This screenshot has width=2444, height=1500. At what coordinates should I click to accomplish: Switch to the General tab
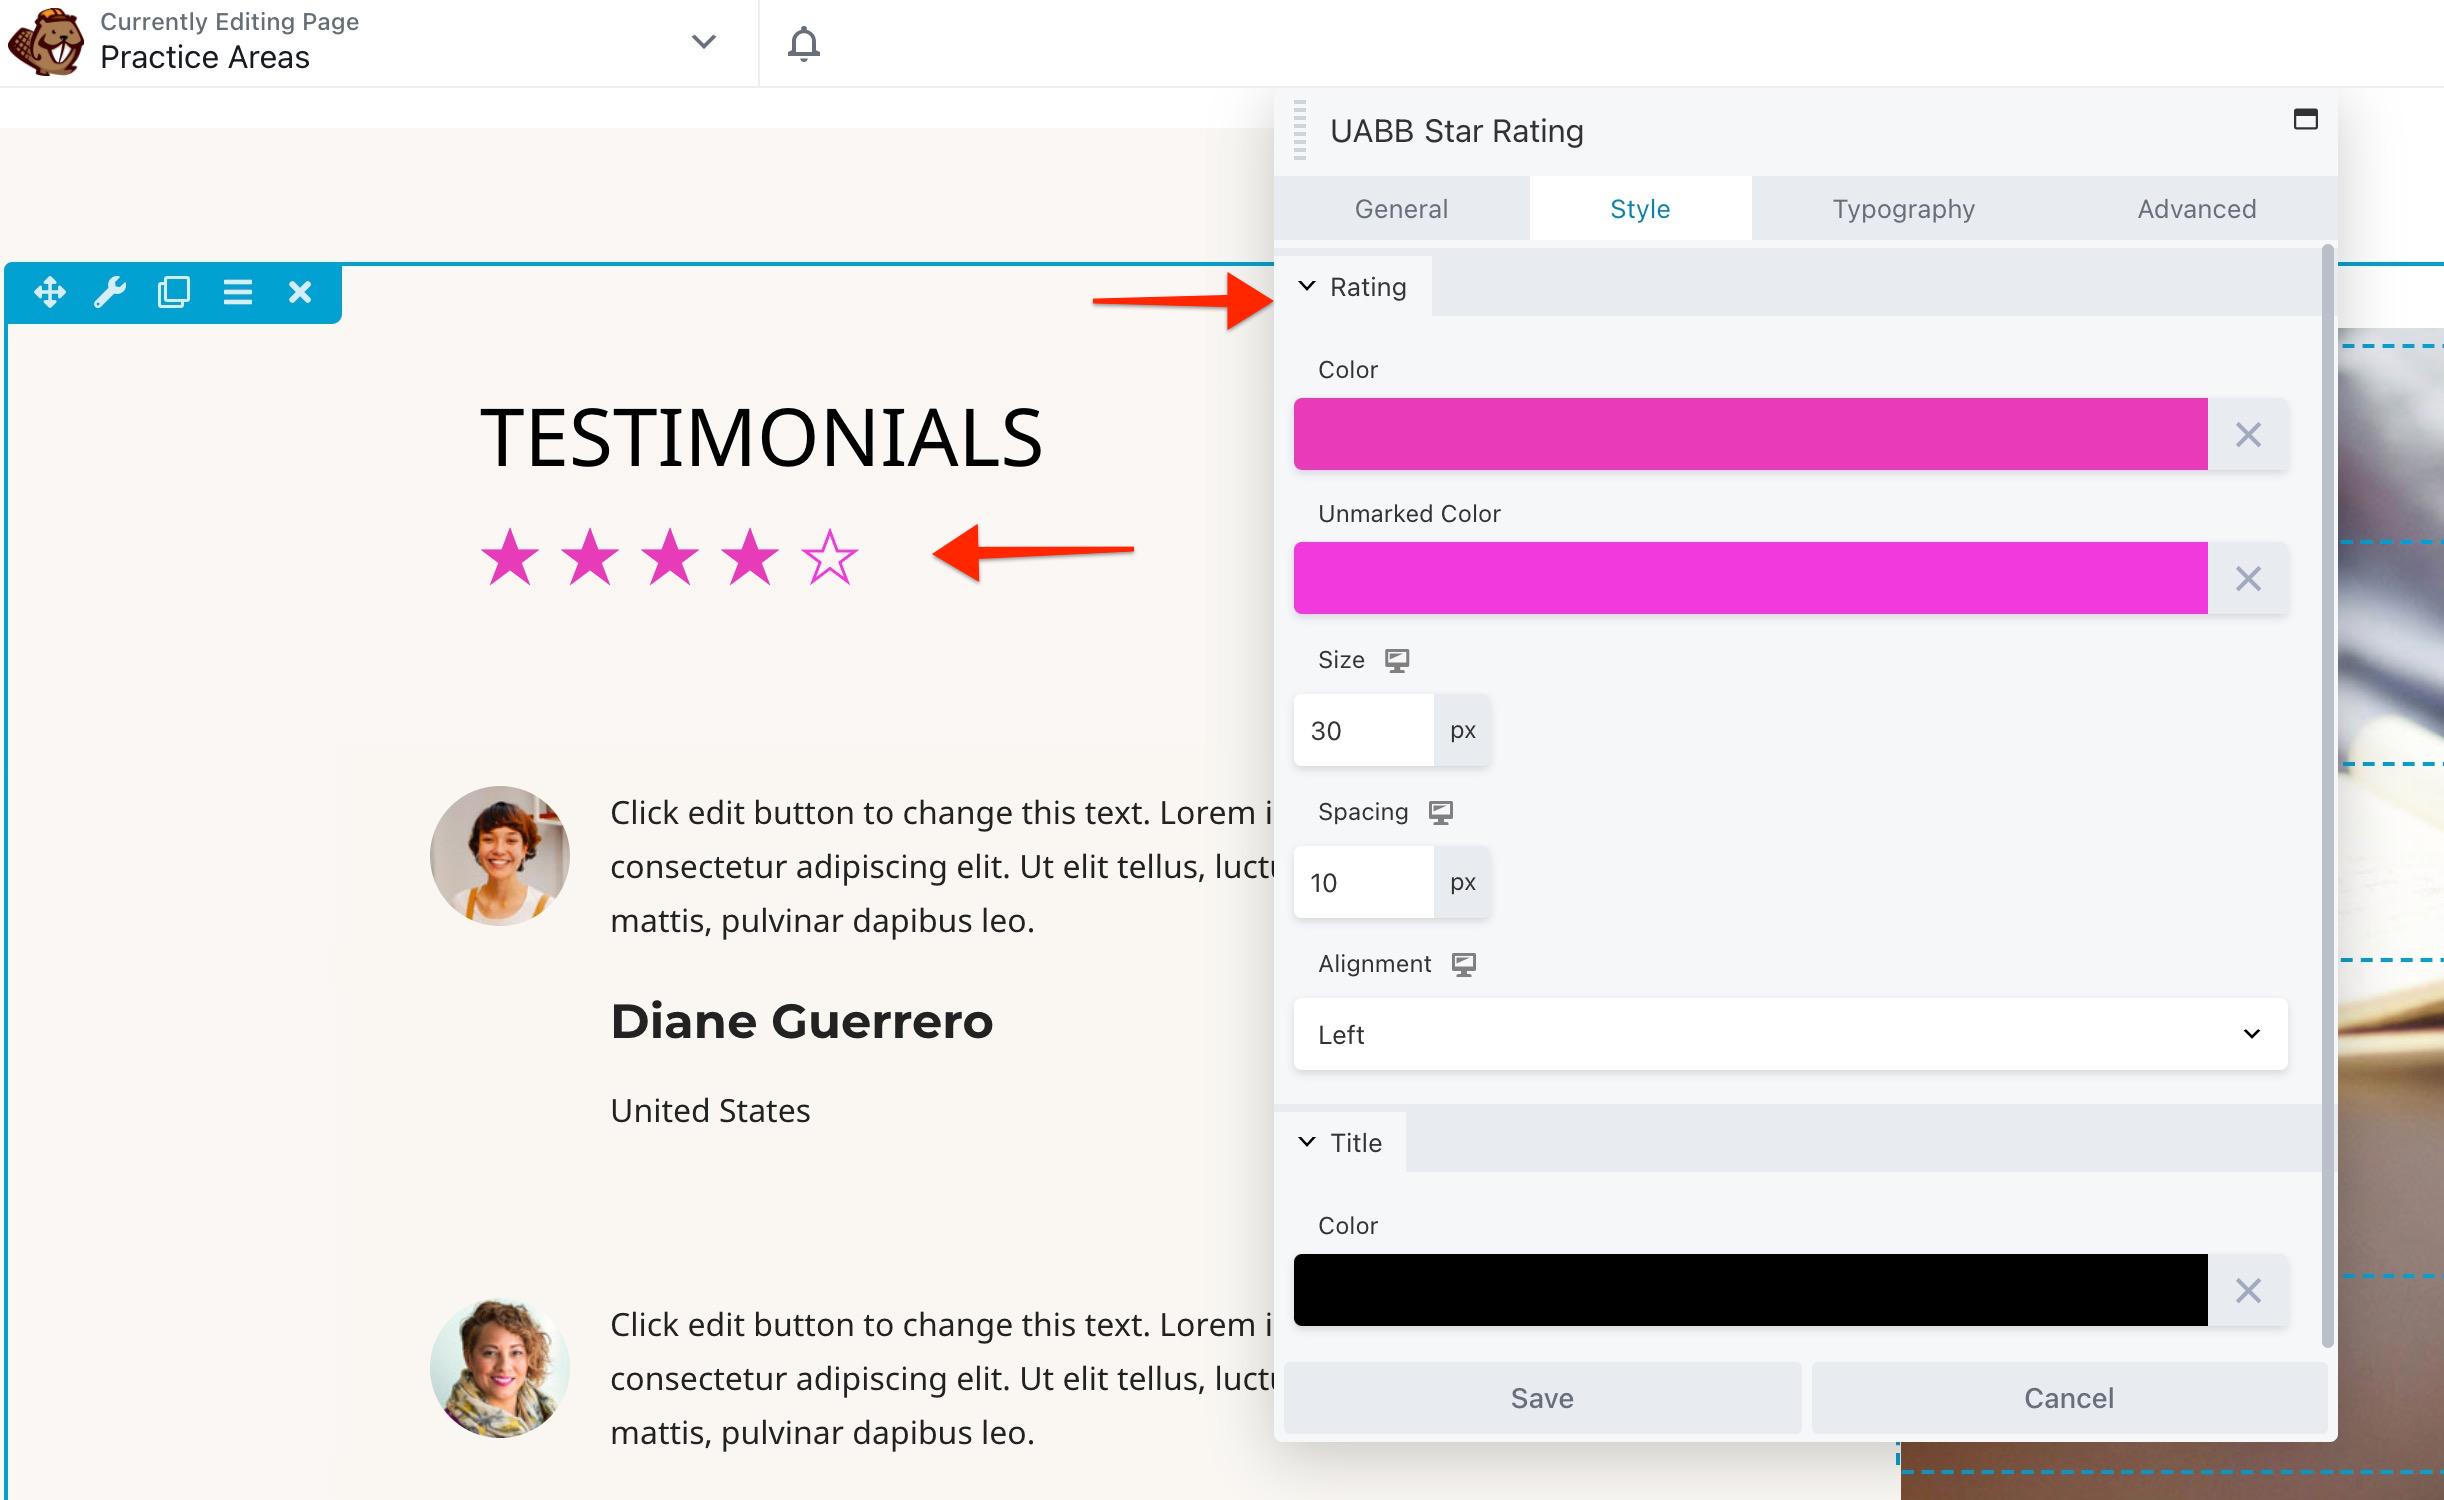pos(1400,208)
